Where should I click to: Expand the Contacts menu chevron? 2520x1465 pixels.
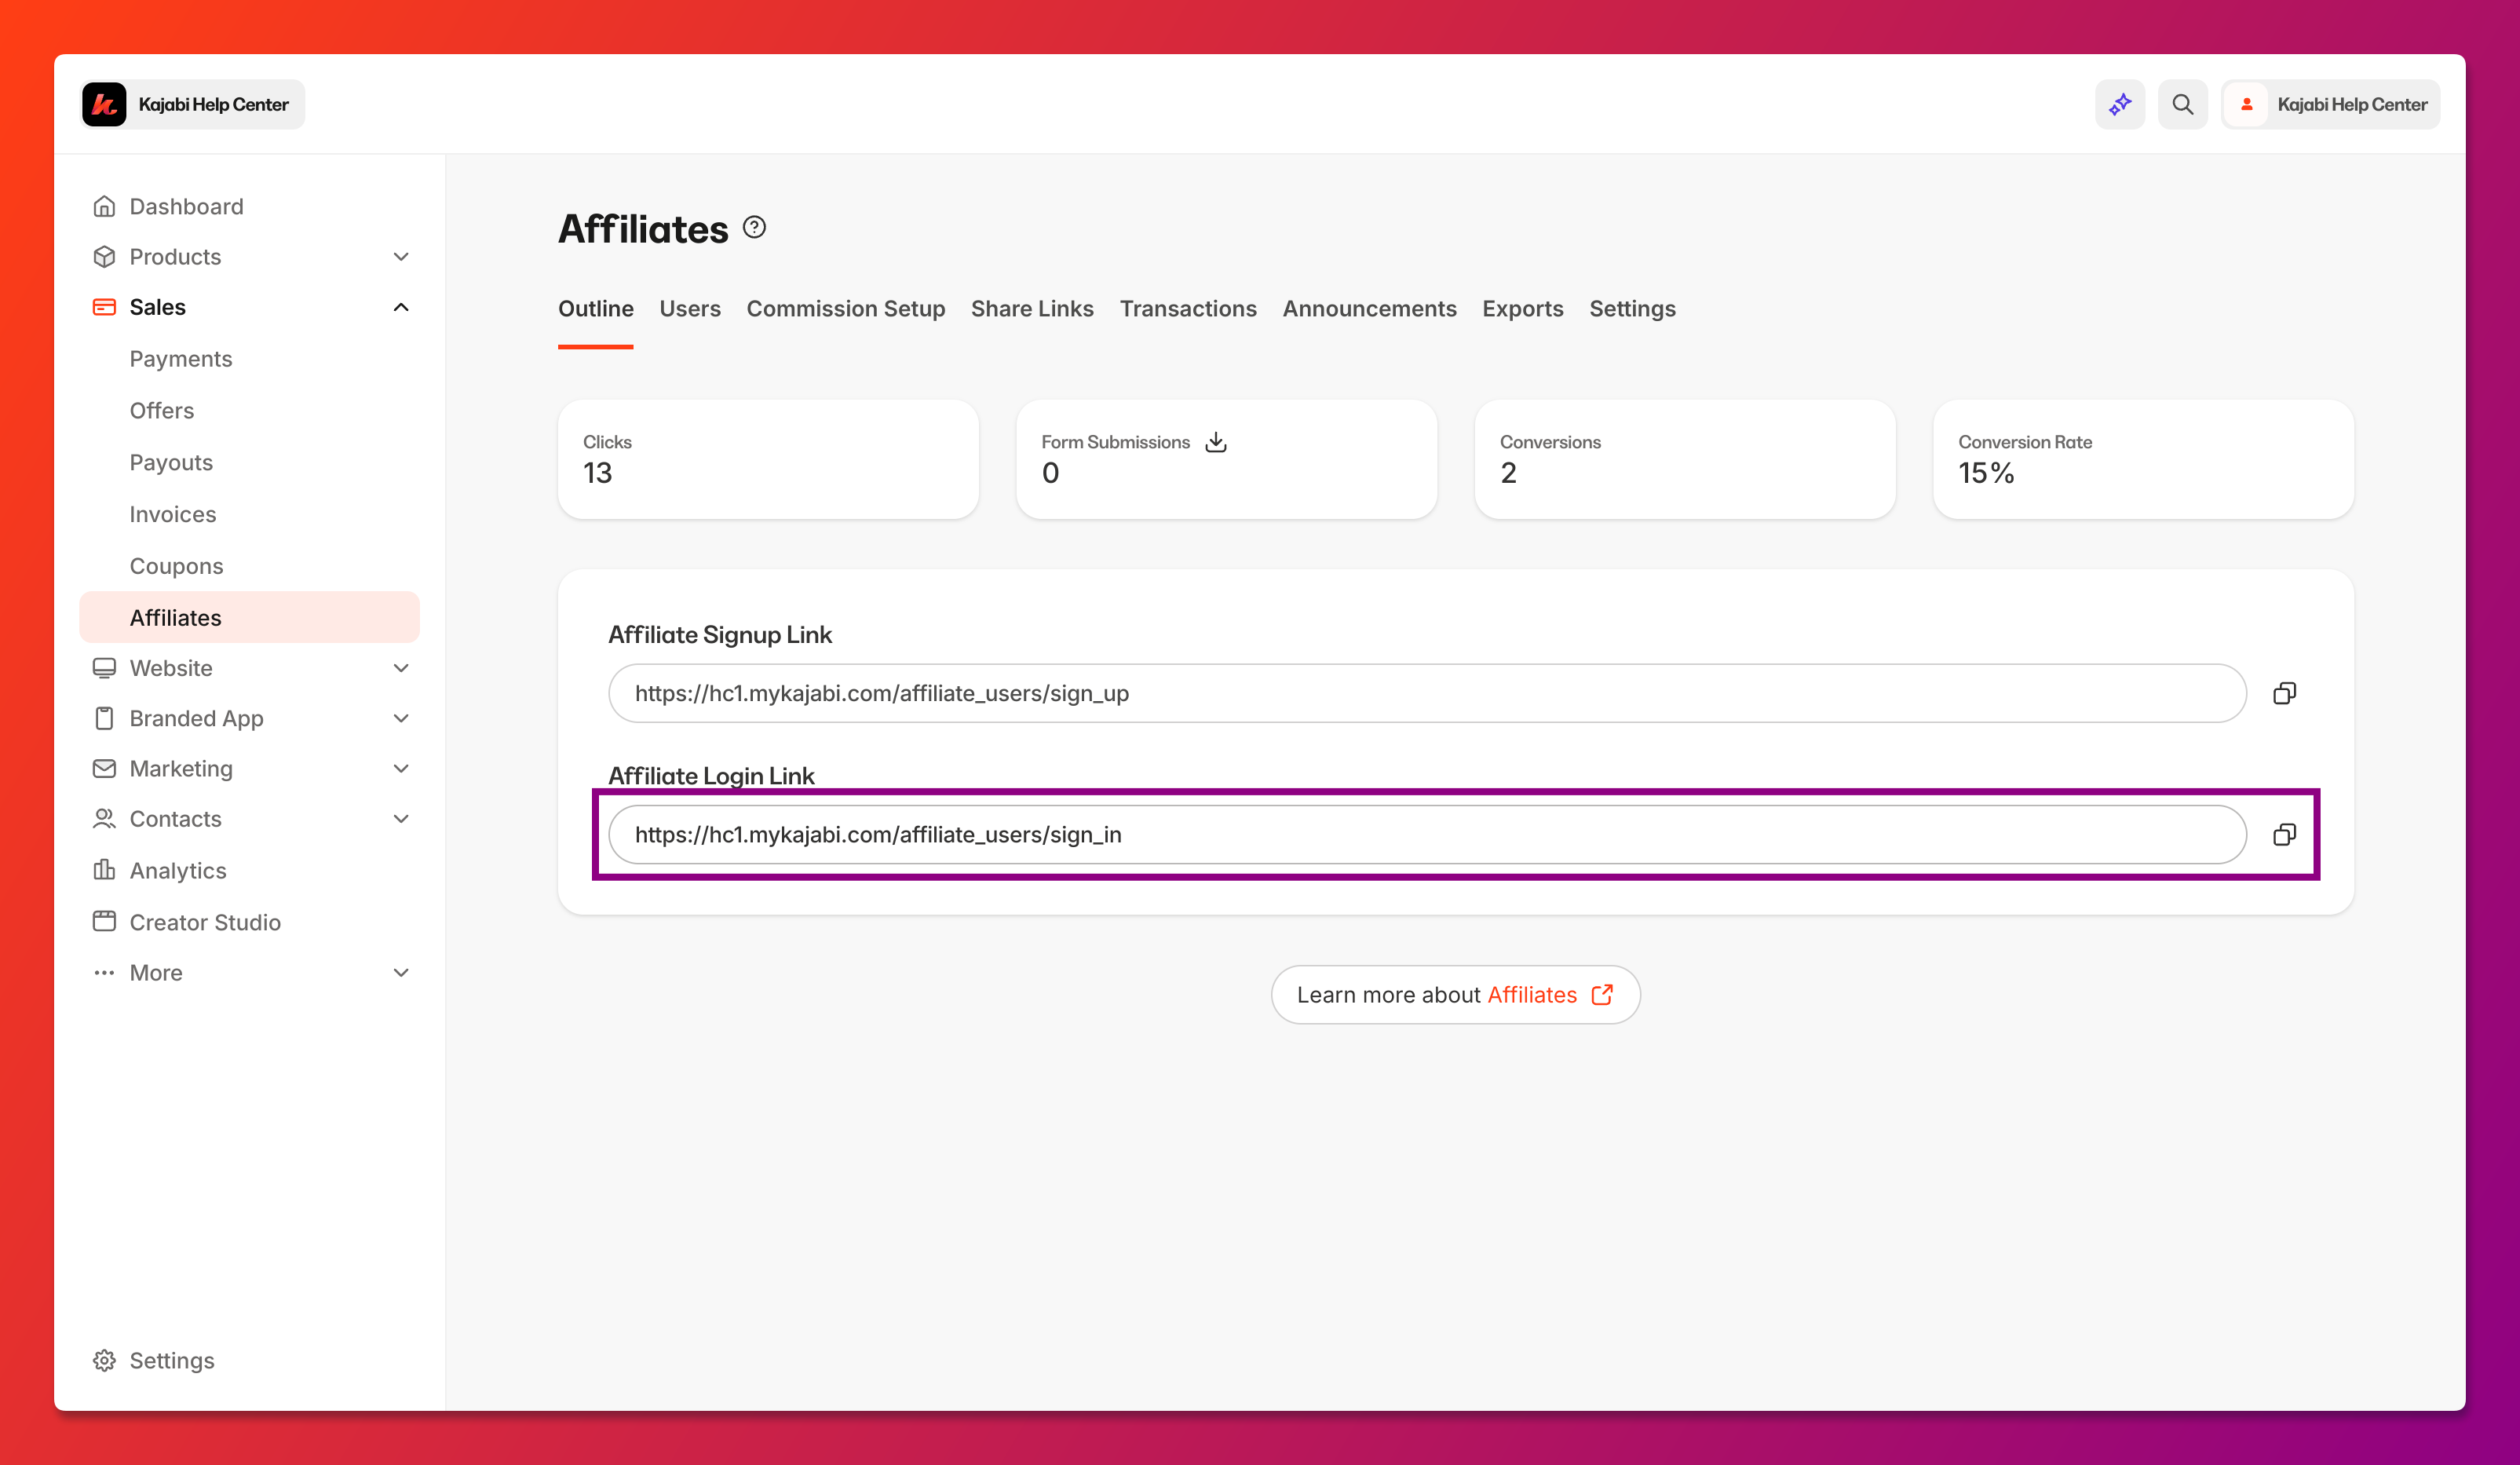401,819
